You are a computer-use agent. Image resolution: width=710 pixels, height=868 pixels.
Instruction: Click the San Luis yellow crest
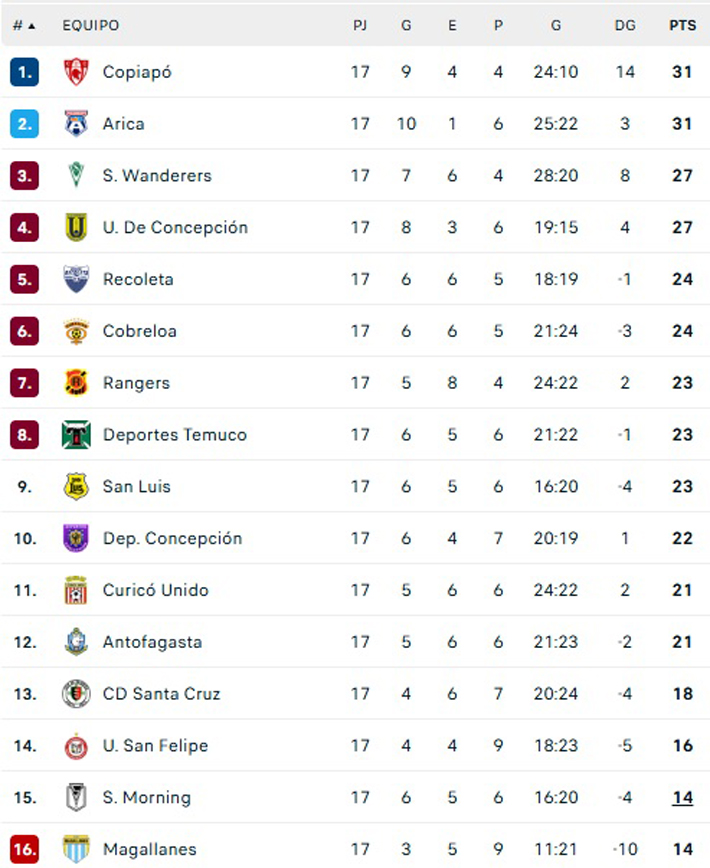76,486
